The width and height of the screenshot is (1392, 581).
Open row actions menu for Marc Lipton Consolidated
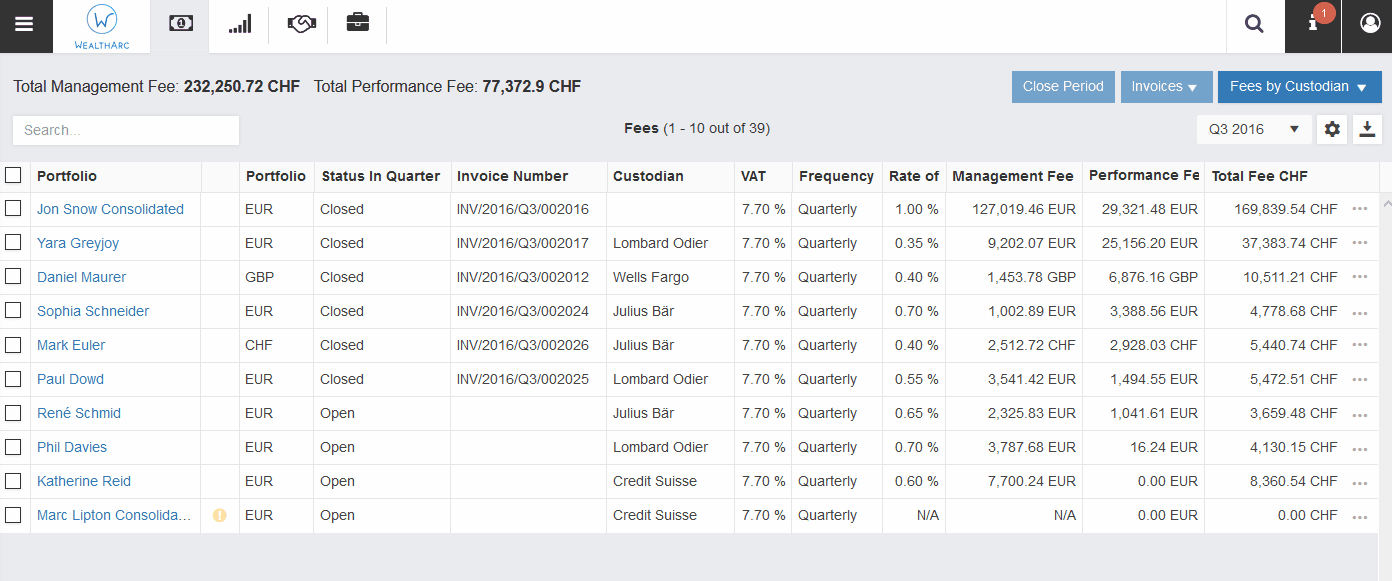pyautogui.click(x=1359, y=517)
